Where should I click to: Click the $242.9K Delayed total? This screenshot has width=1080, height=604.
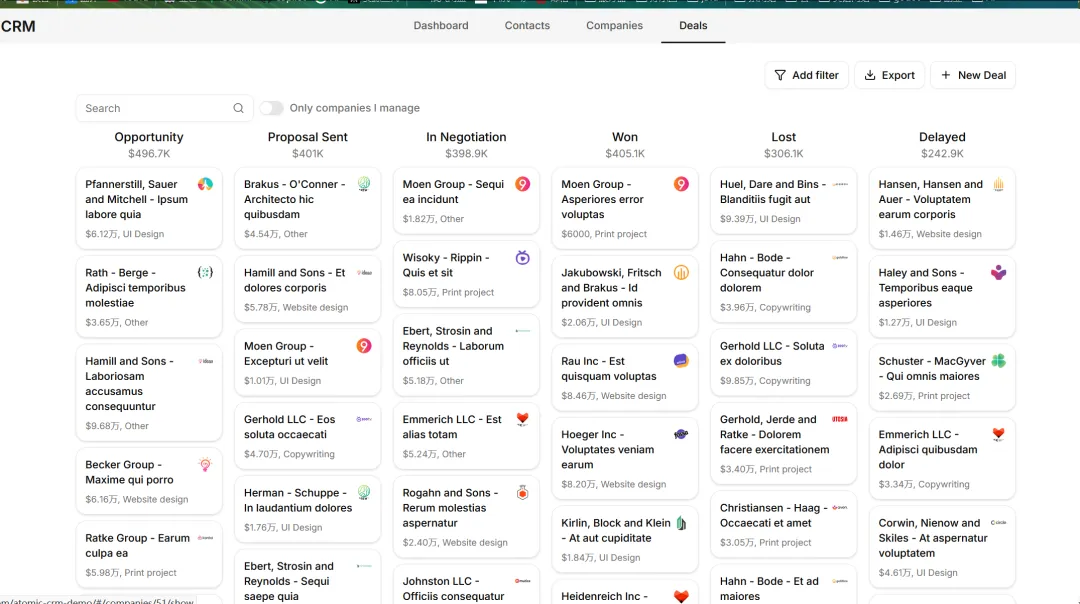click(x=942, y=154)
